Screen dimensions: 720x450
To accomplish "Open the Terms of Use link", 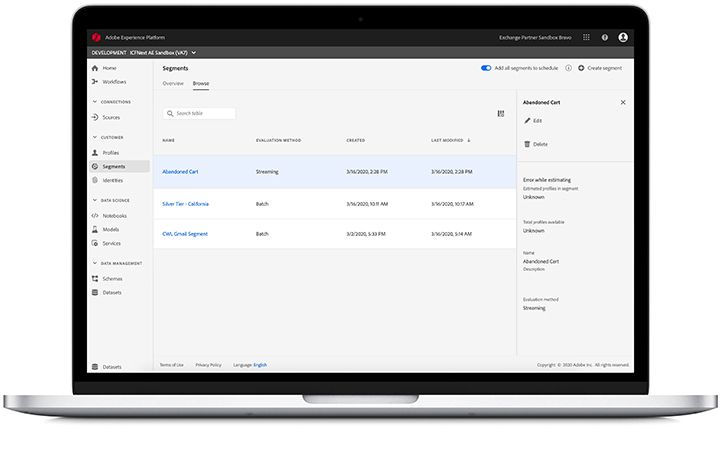I will click(x=171, y=365).
